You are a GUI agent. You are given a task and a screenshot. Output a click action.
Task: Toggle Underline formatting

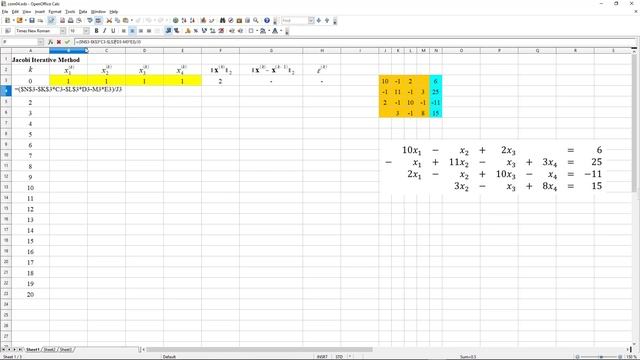(113, 31)
